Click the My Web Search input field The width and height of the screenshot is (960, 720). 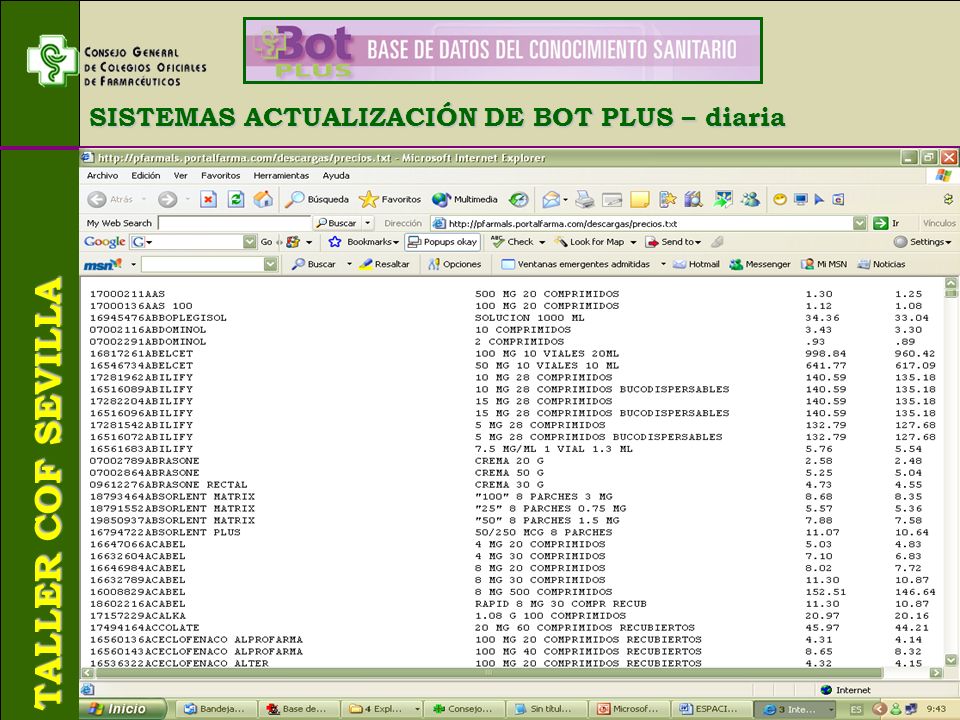(234, 223)
